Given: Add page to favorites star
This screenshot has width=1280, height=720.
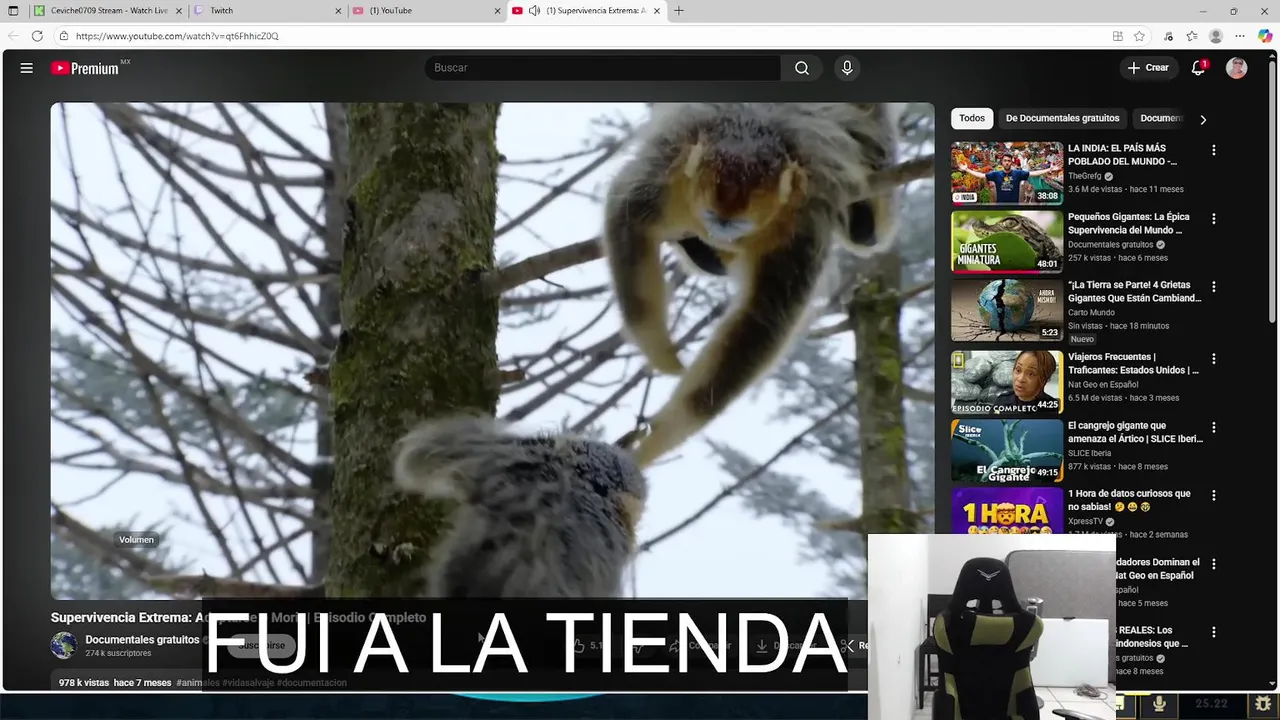Looking at the screenshot, I should (1139, 36).
